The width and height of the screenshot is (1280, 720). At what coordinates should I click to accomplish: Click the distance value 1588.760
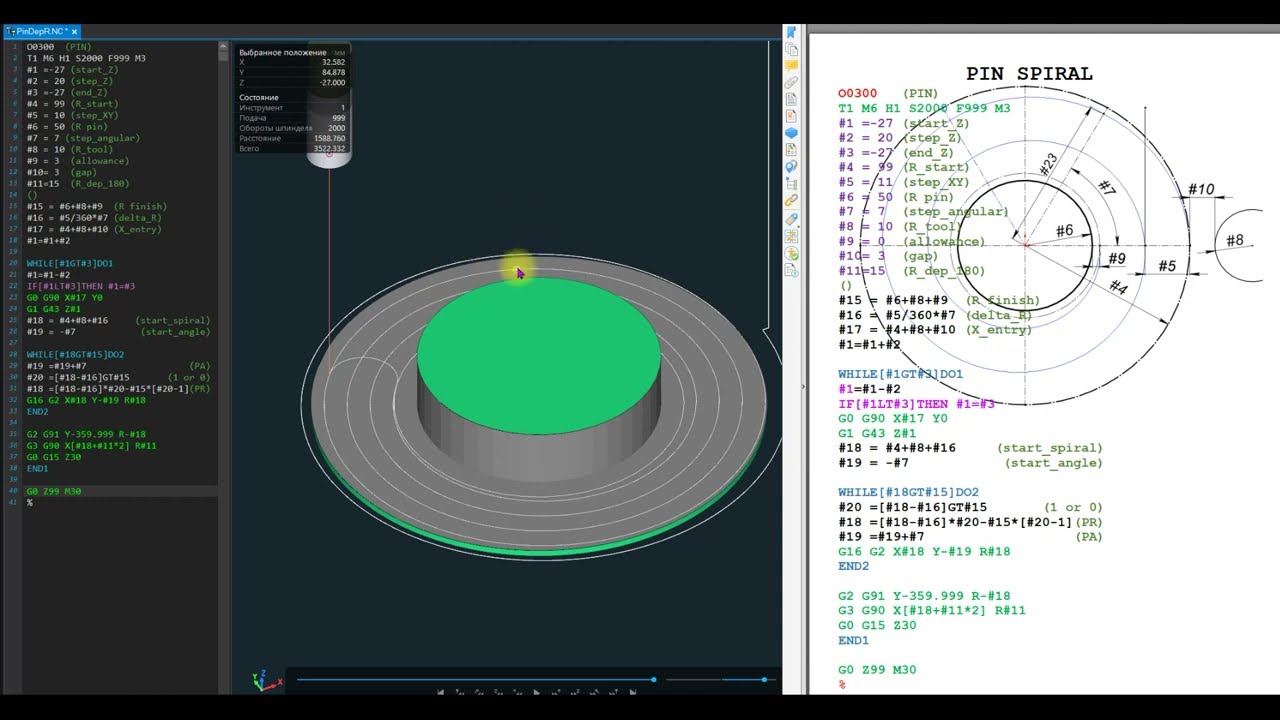click(330, 138)
